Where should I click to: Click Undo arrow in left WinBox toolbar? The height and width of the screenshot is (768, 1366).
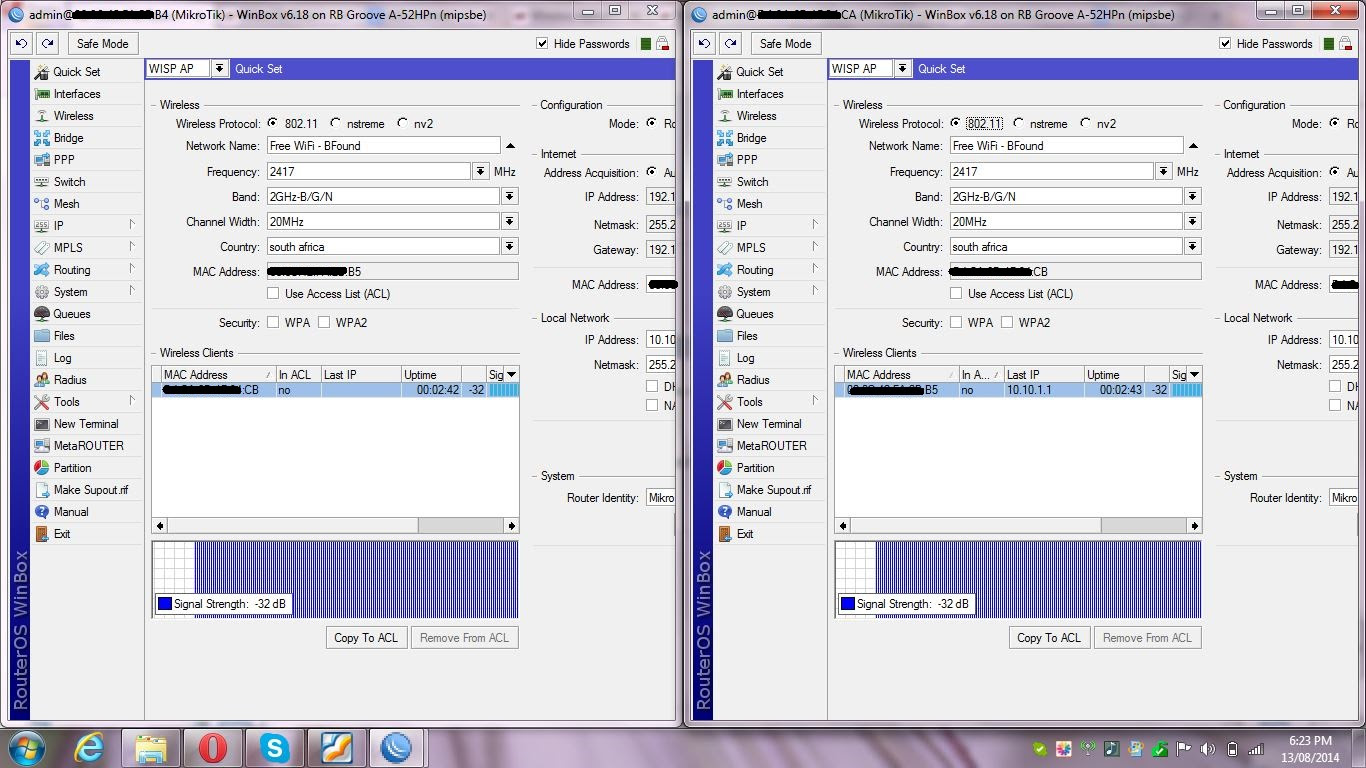[x=22, y=44]
